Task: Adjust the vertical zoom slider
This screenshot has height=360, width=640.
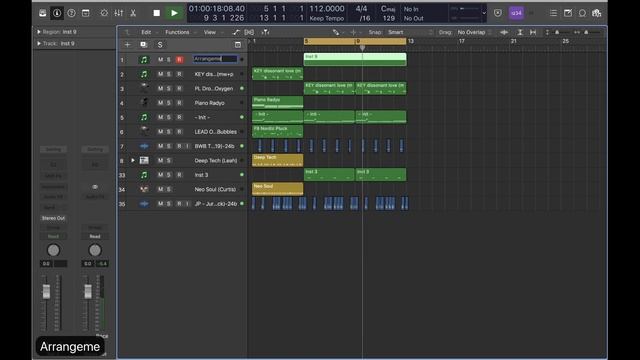Action: (x=558, y=32)
